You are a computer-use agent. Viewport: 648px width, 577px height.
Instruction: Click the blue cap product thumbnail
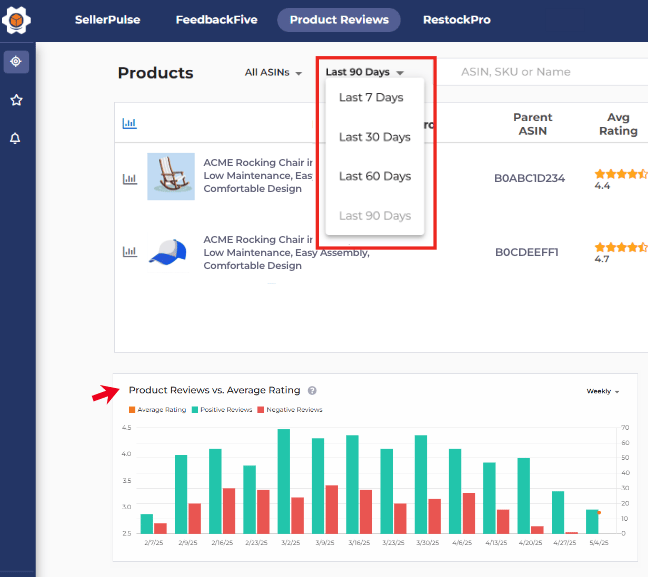point(169,252)
